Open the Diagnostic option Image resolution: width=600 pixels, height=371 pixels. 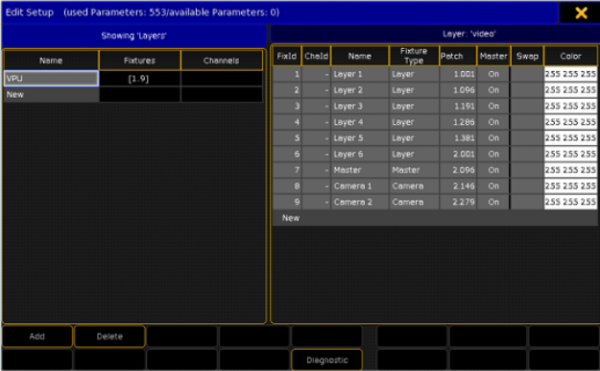(x=327, y=360)
